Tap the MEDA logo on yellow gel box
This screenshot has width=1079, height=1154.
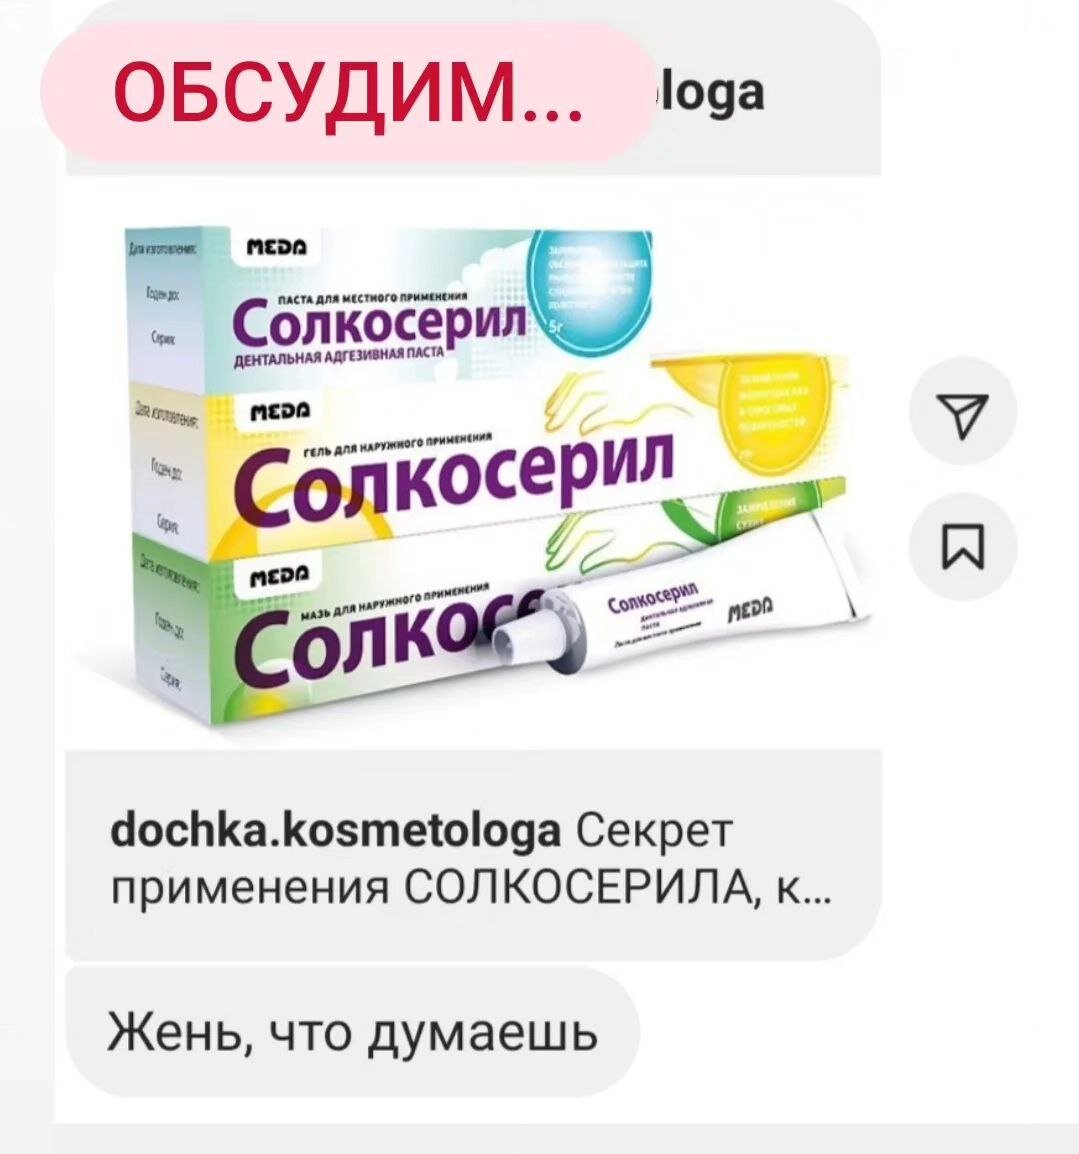pos(280,411)
